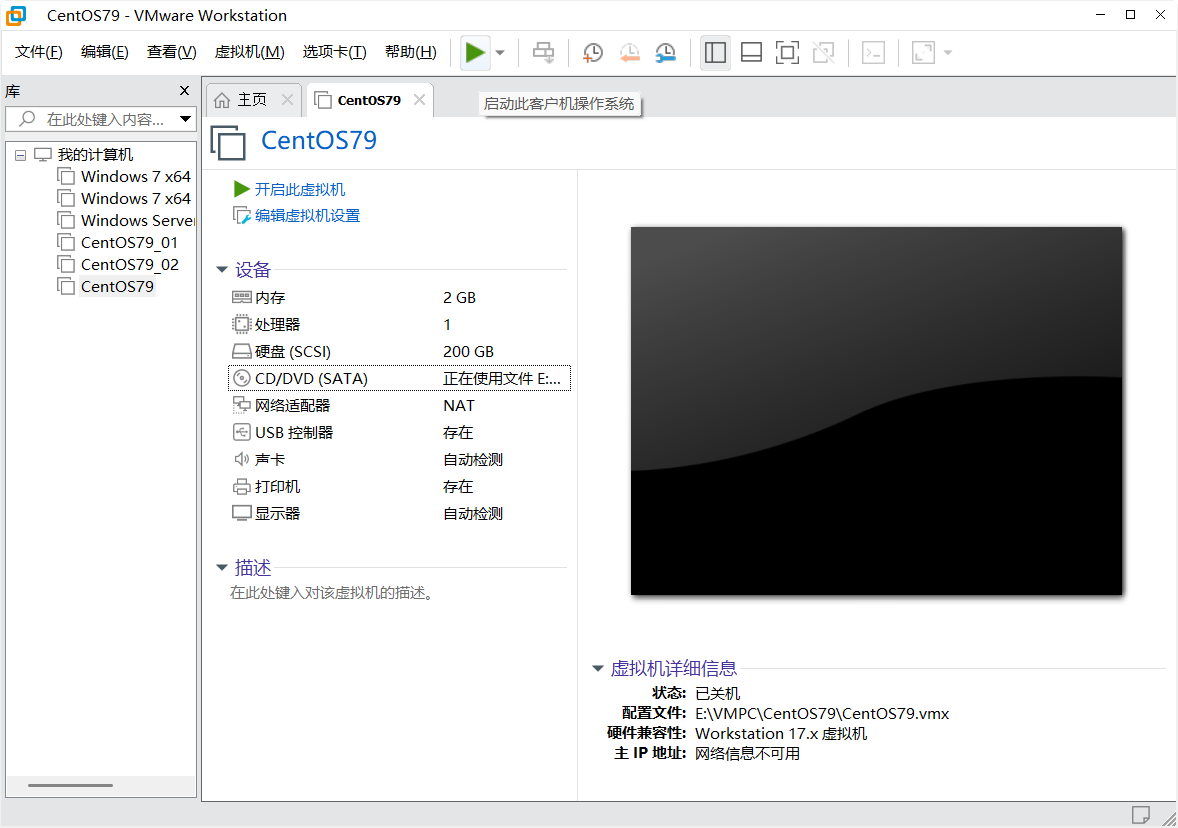
Task: Open the power options dropdown arrow next to play button
Action: (500, 53)
